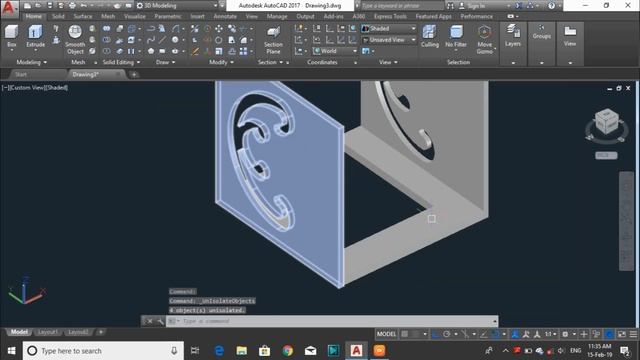Toggle Object Snap Tracking in status bar

click(484, 334)
